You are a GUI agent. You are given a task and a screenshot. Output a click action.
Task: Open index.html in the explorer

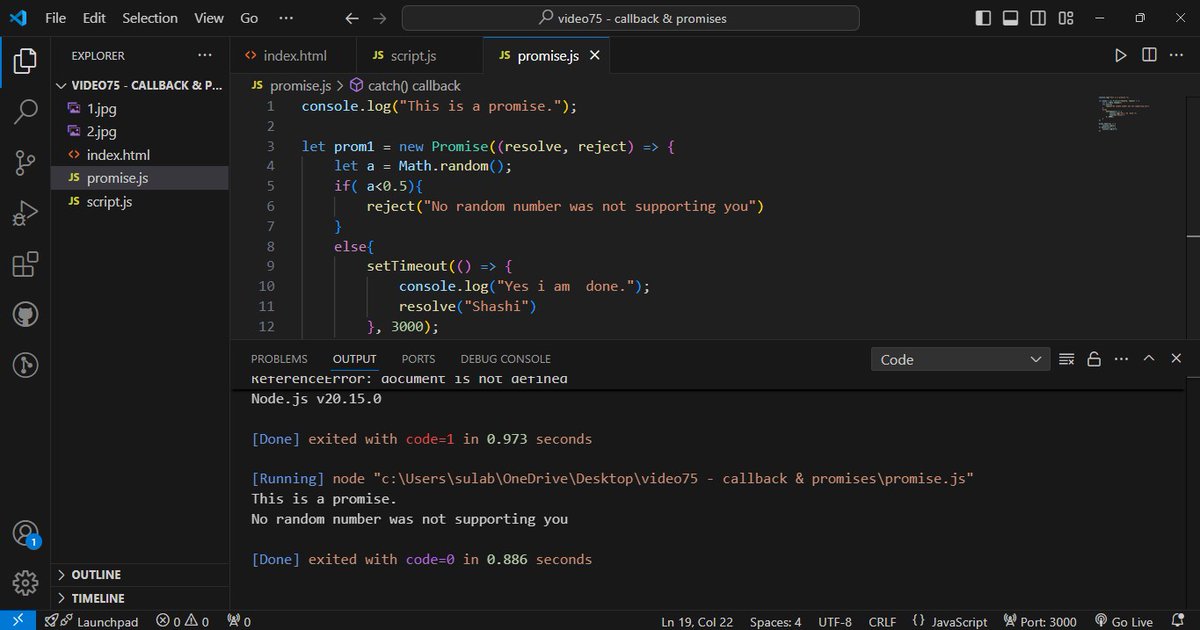(140, 155)
